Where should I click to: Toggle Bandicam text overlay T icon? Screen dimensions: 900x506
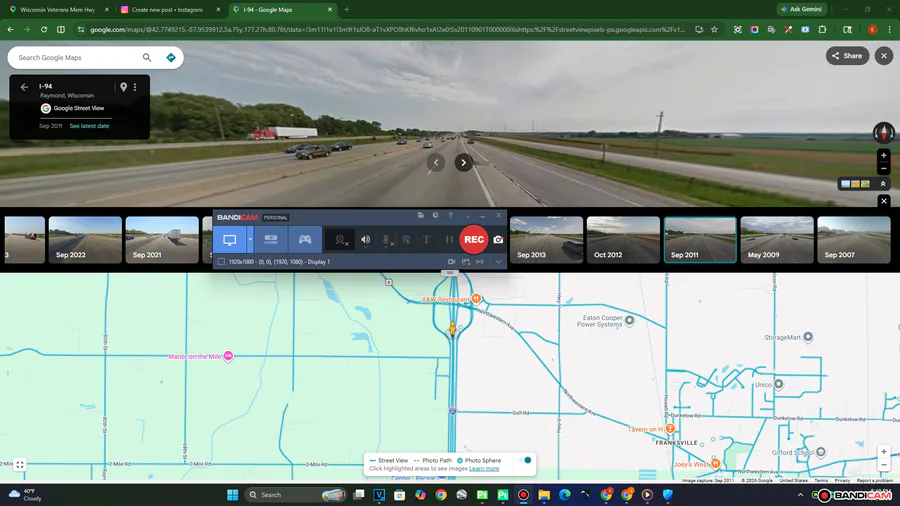click(426, 240)
